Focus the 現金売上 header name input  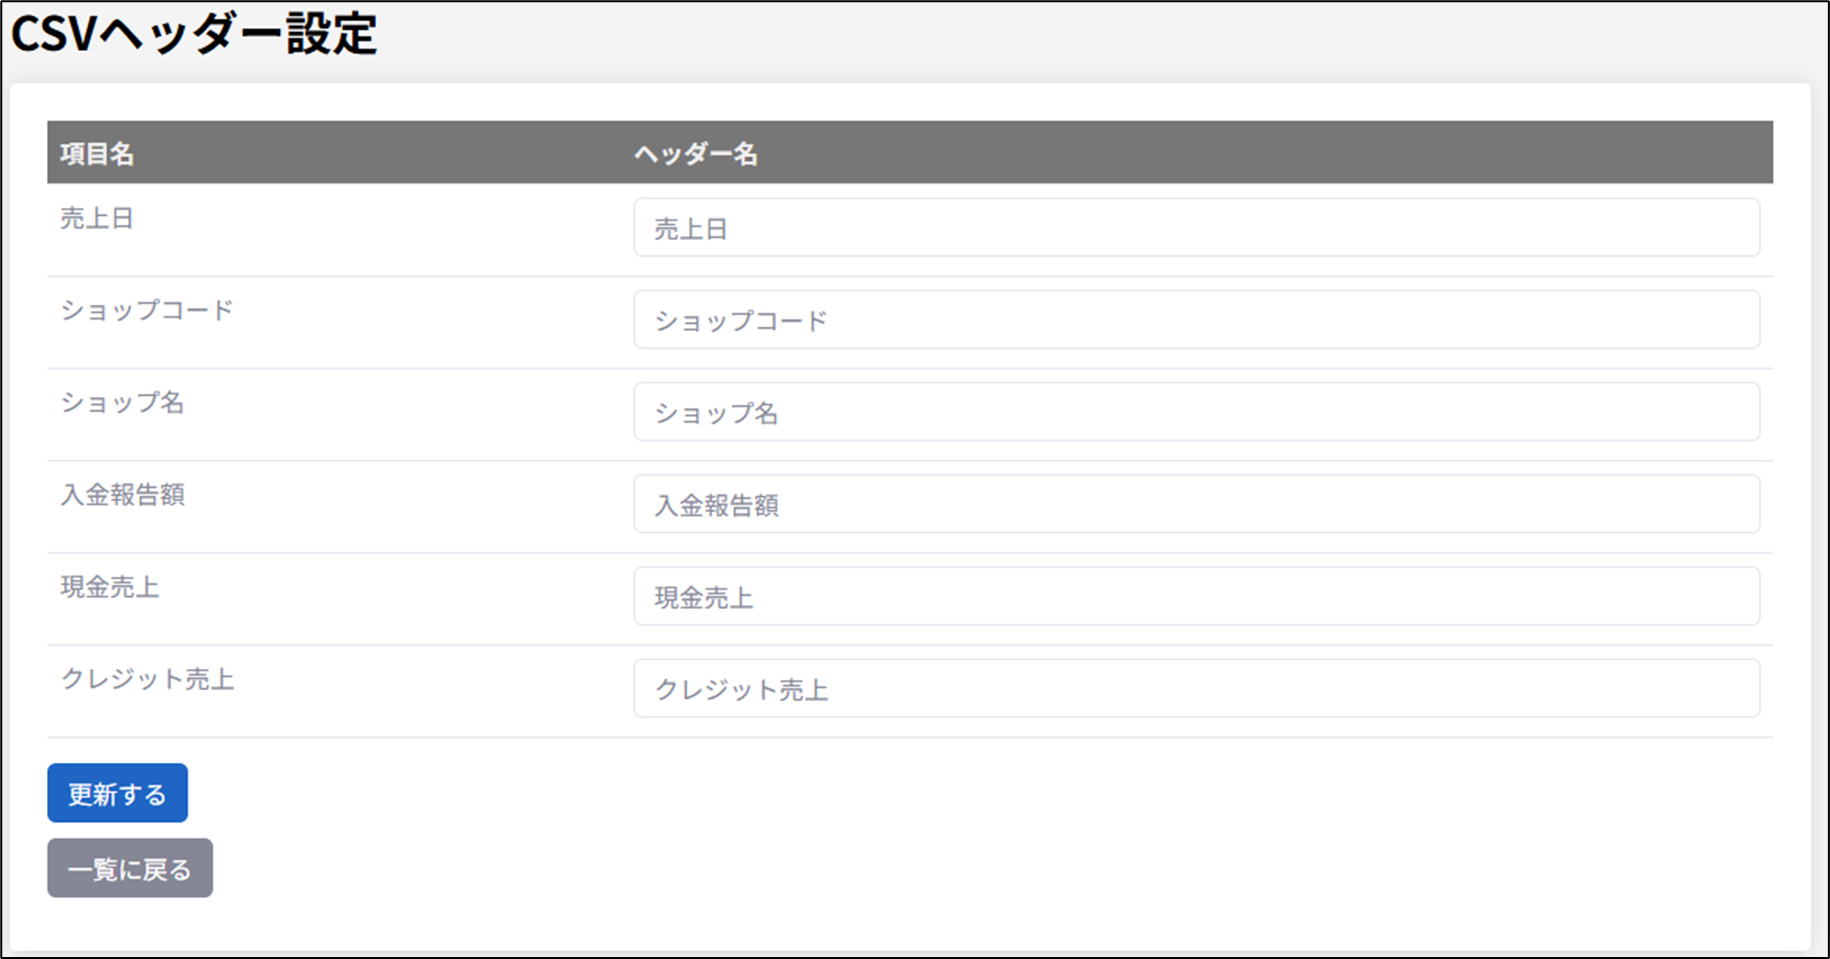pyautogui.click(x=1196, y=597)
